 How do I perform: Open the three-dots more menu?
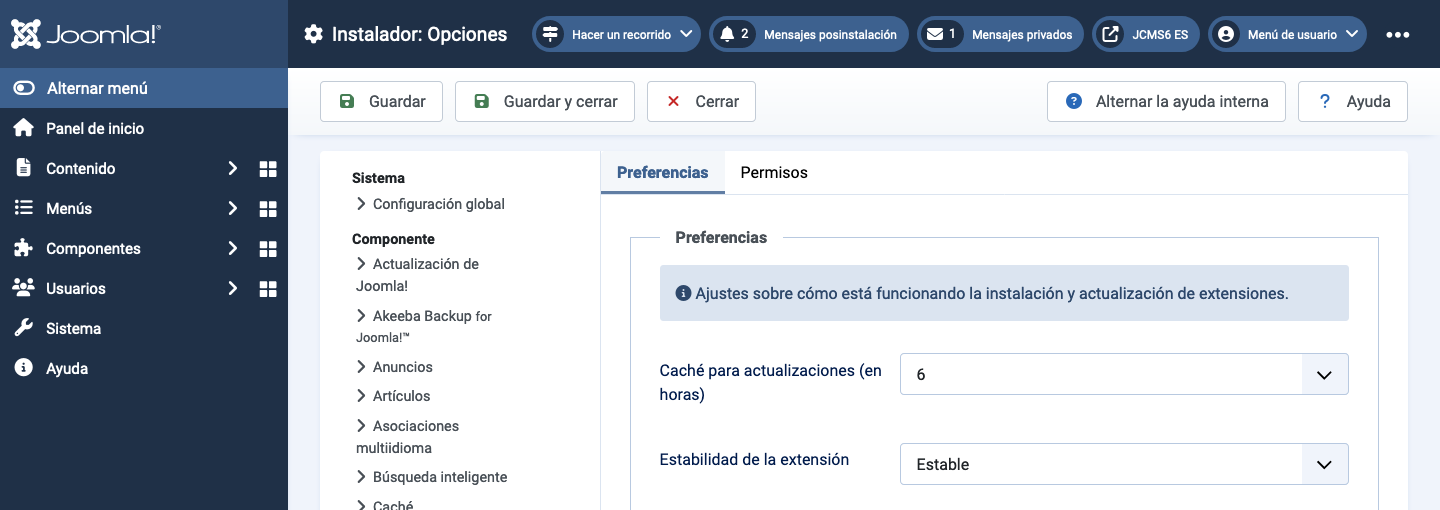(1398, 34)
